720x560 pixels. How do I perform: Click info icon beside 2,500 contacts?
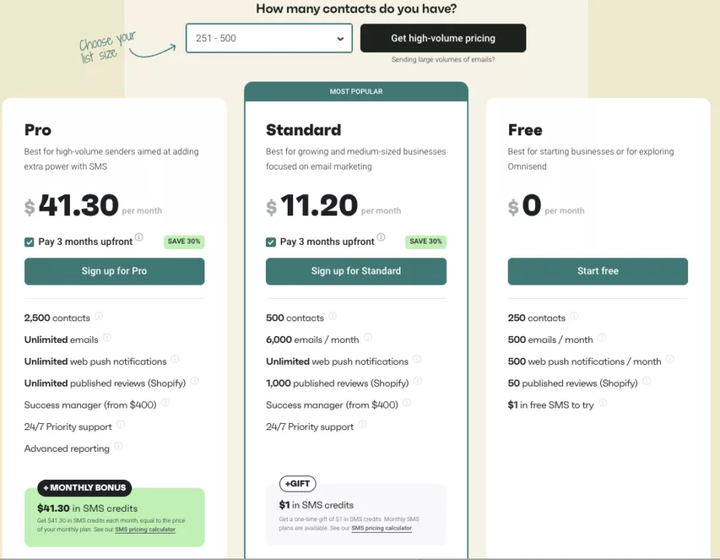99,316
